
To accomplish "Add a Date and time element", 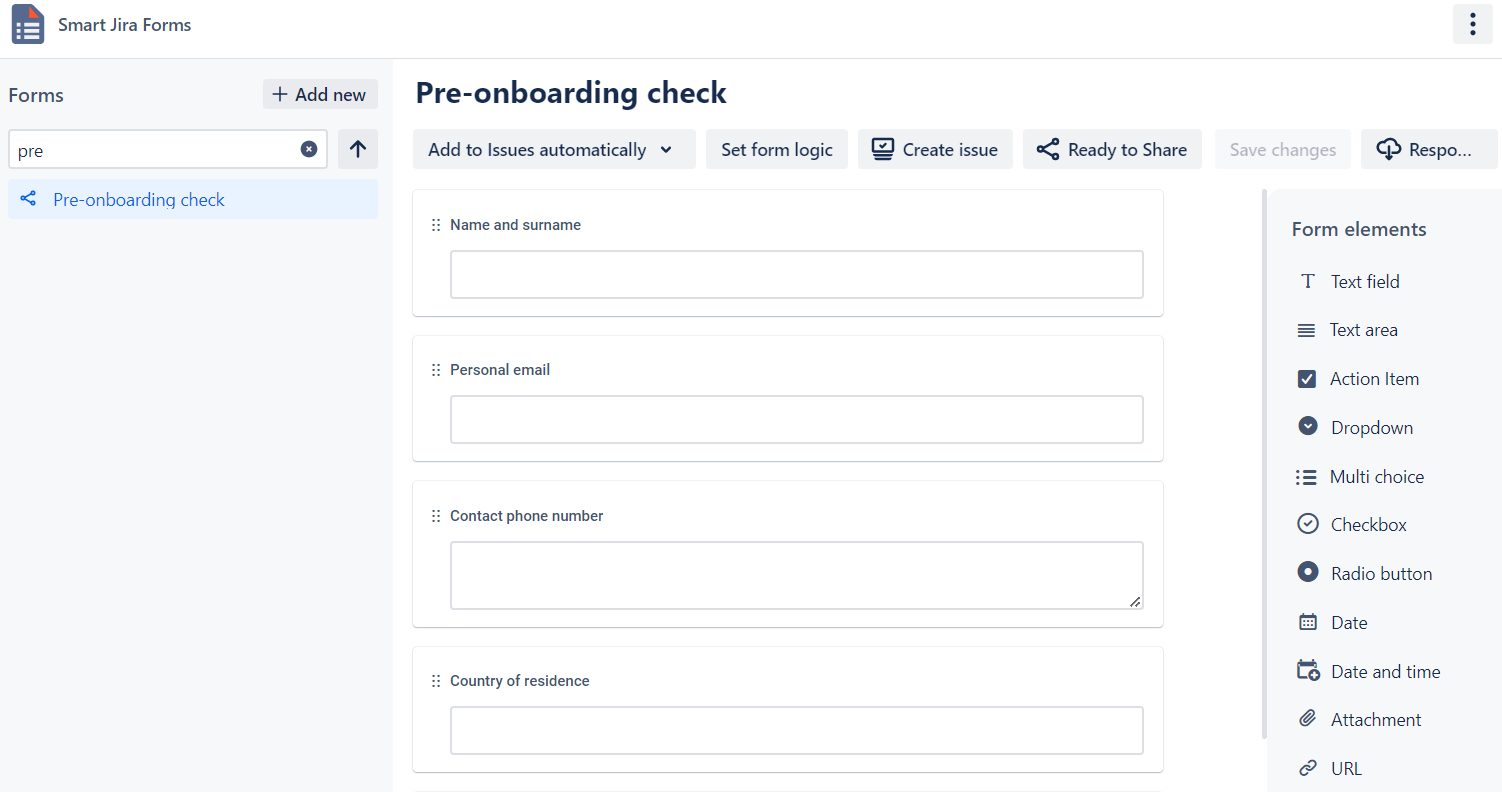I will [x=1384, y=672].
